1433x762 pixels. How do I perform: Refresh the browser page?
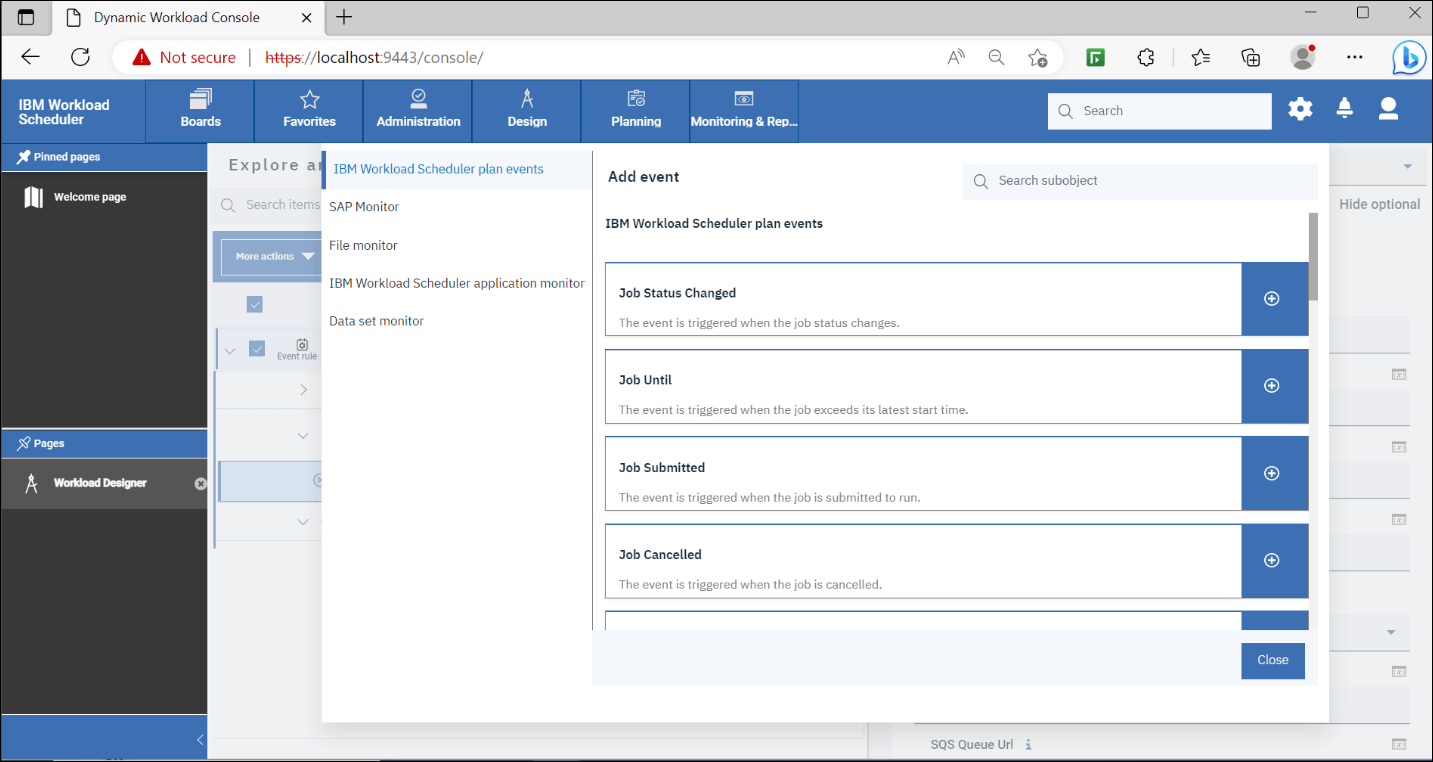coord(80,57)
